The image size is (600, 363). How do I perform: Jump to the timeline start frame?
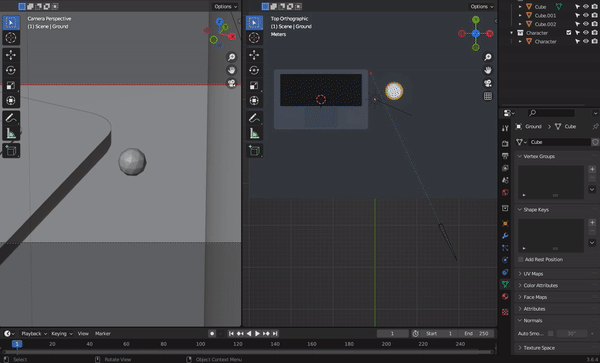[231, 334]
